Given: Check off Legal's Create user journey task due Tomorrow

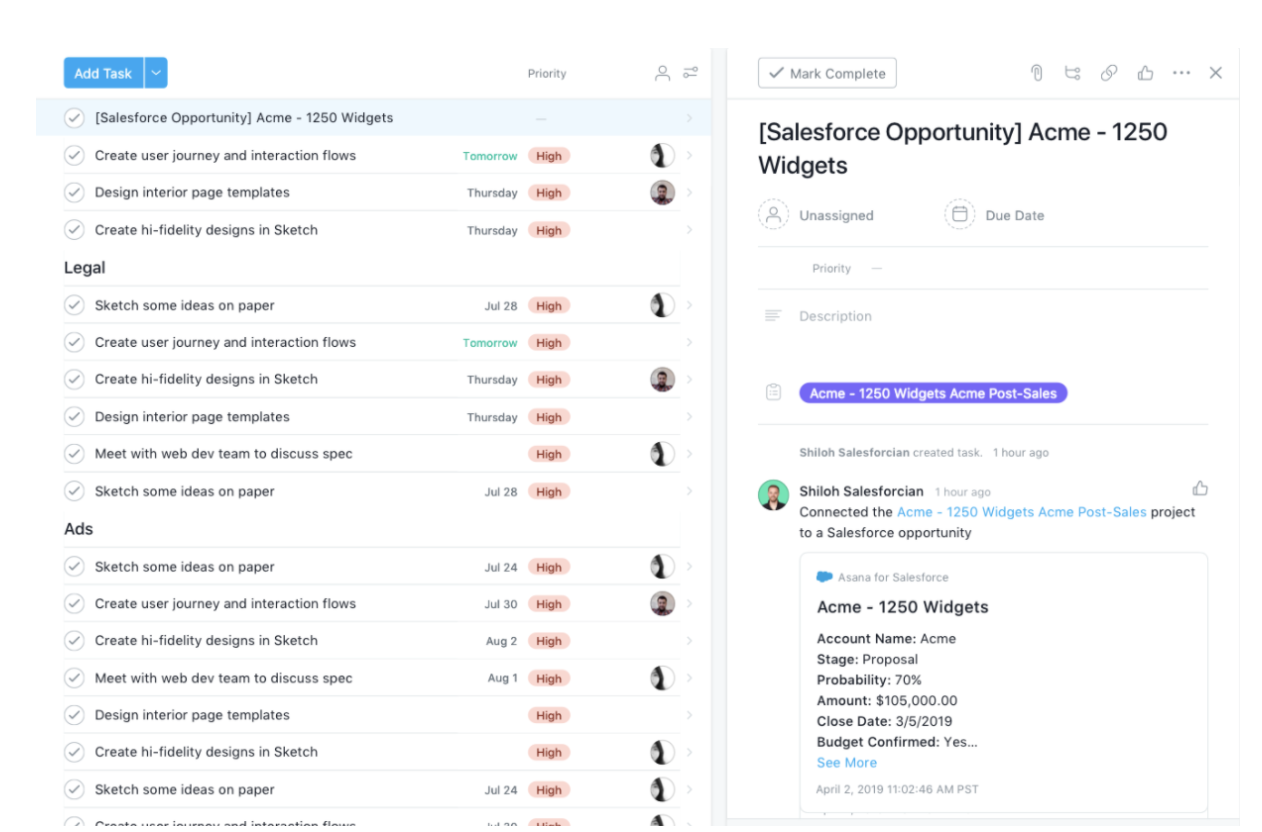Looking at the screenshot, I should click(x=74, y=342).
